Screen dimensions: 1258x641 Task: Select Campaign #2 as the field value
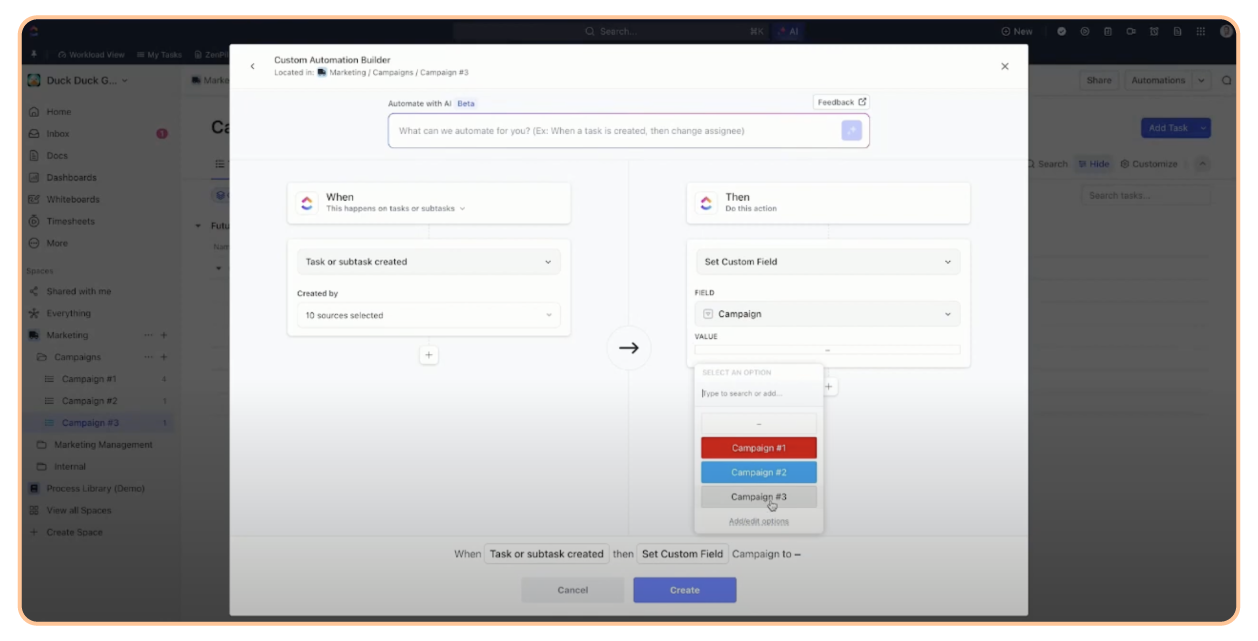point(758,472)
